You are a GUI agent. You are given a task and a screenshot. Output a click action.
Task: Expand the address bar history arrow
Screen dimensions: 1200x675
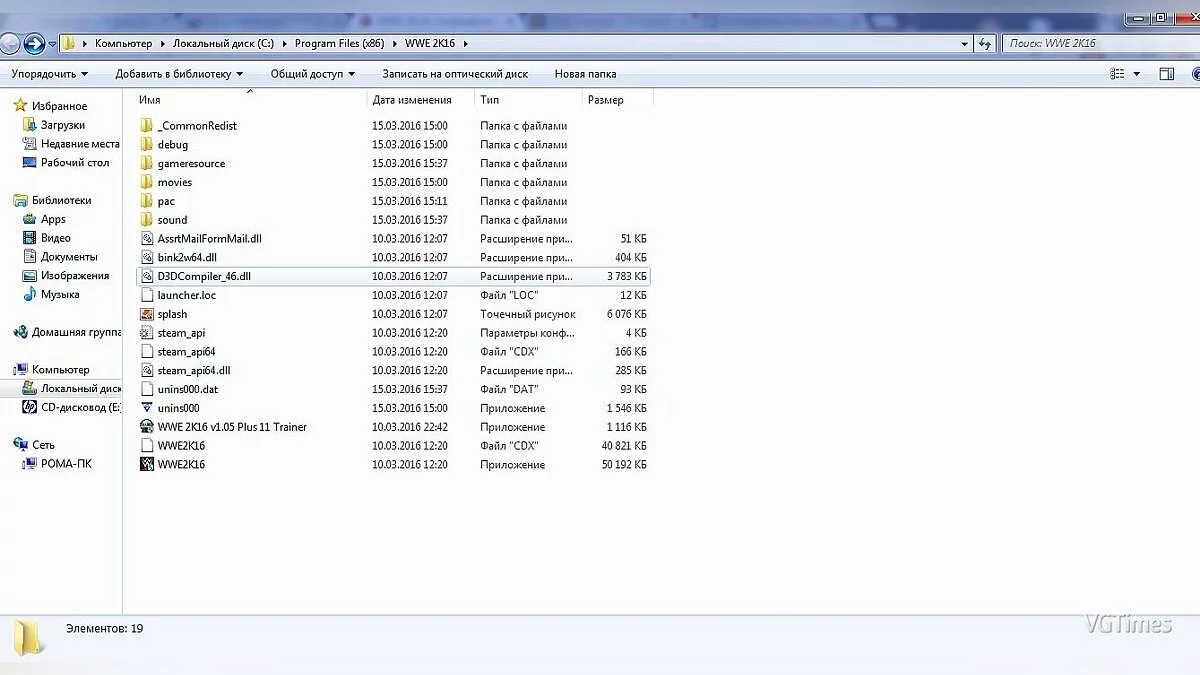click(964, 44)
